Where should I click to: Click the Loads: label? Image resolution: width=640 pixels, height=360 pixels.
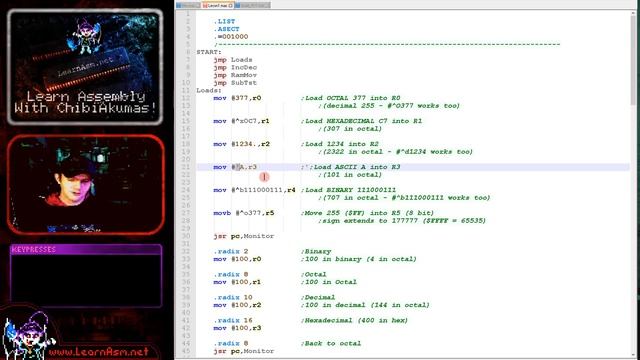point(209,90)
